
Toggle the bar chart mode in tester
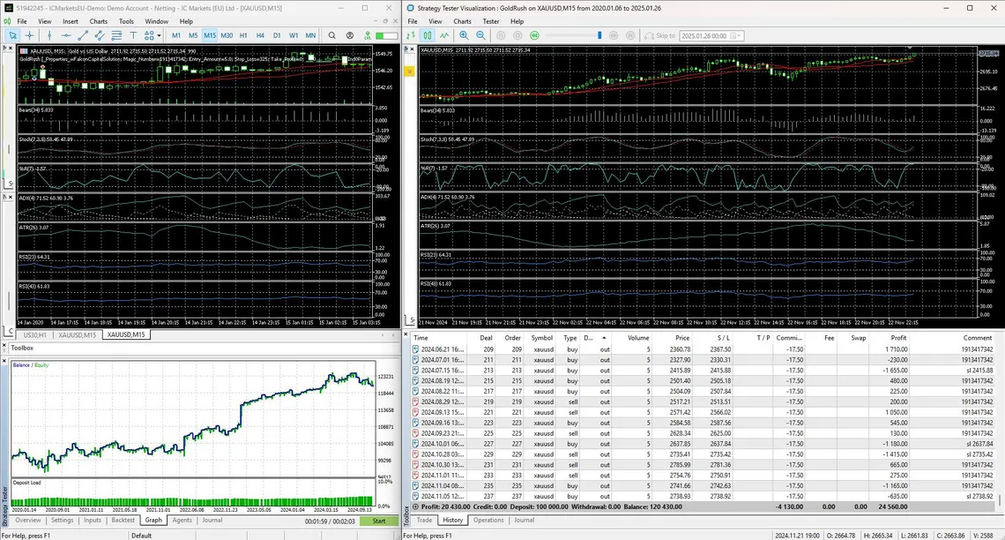pos(411,36)
